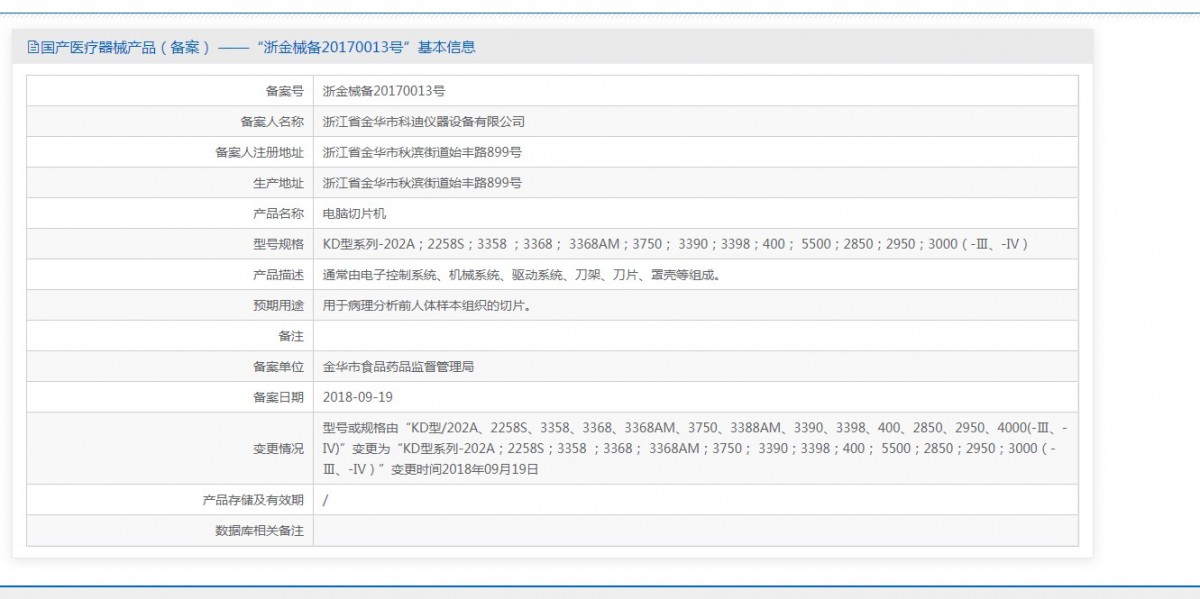
Task: Click the 备案人注册地址 address value
Action: coord(422,153)
